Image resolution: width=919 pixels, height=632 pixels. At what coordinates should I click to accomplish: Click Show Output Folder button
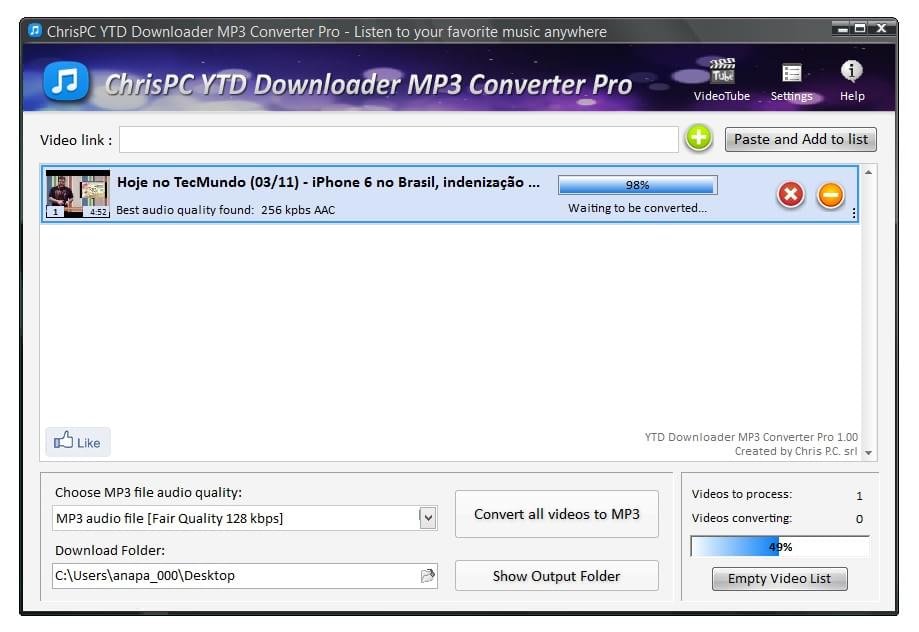(557, 576)
